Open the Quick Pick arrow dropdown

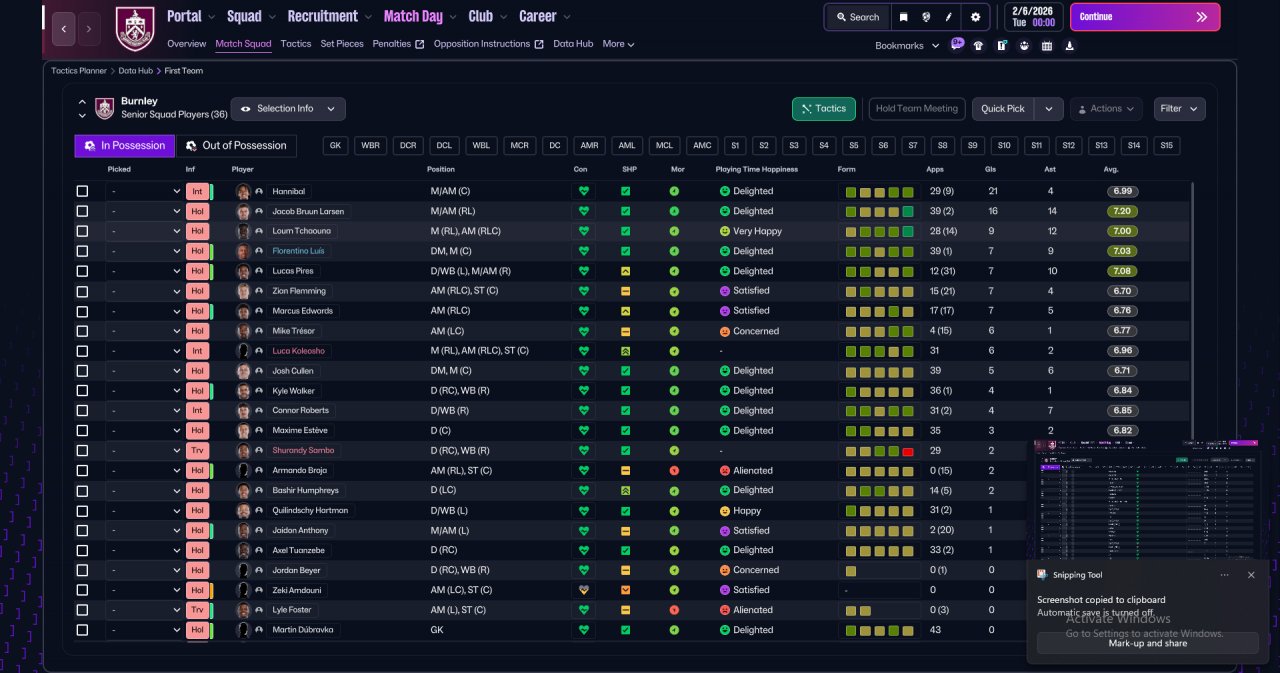point(1048,108)
